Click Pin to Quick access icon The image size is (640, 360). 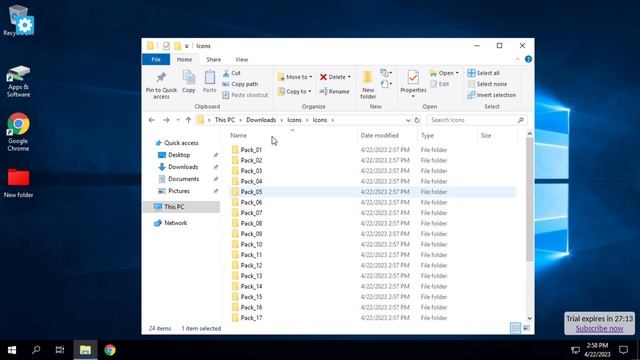161,85
